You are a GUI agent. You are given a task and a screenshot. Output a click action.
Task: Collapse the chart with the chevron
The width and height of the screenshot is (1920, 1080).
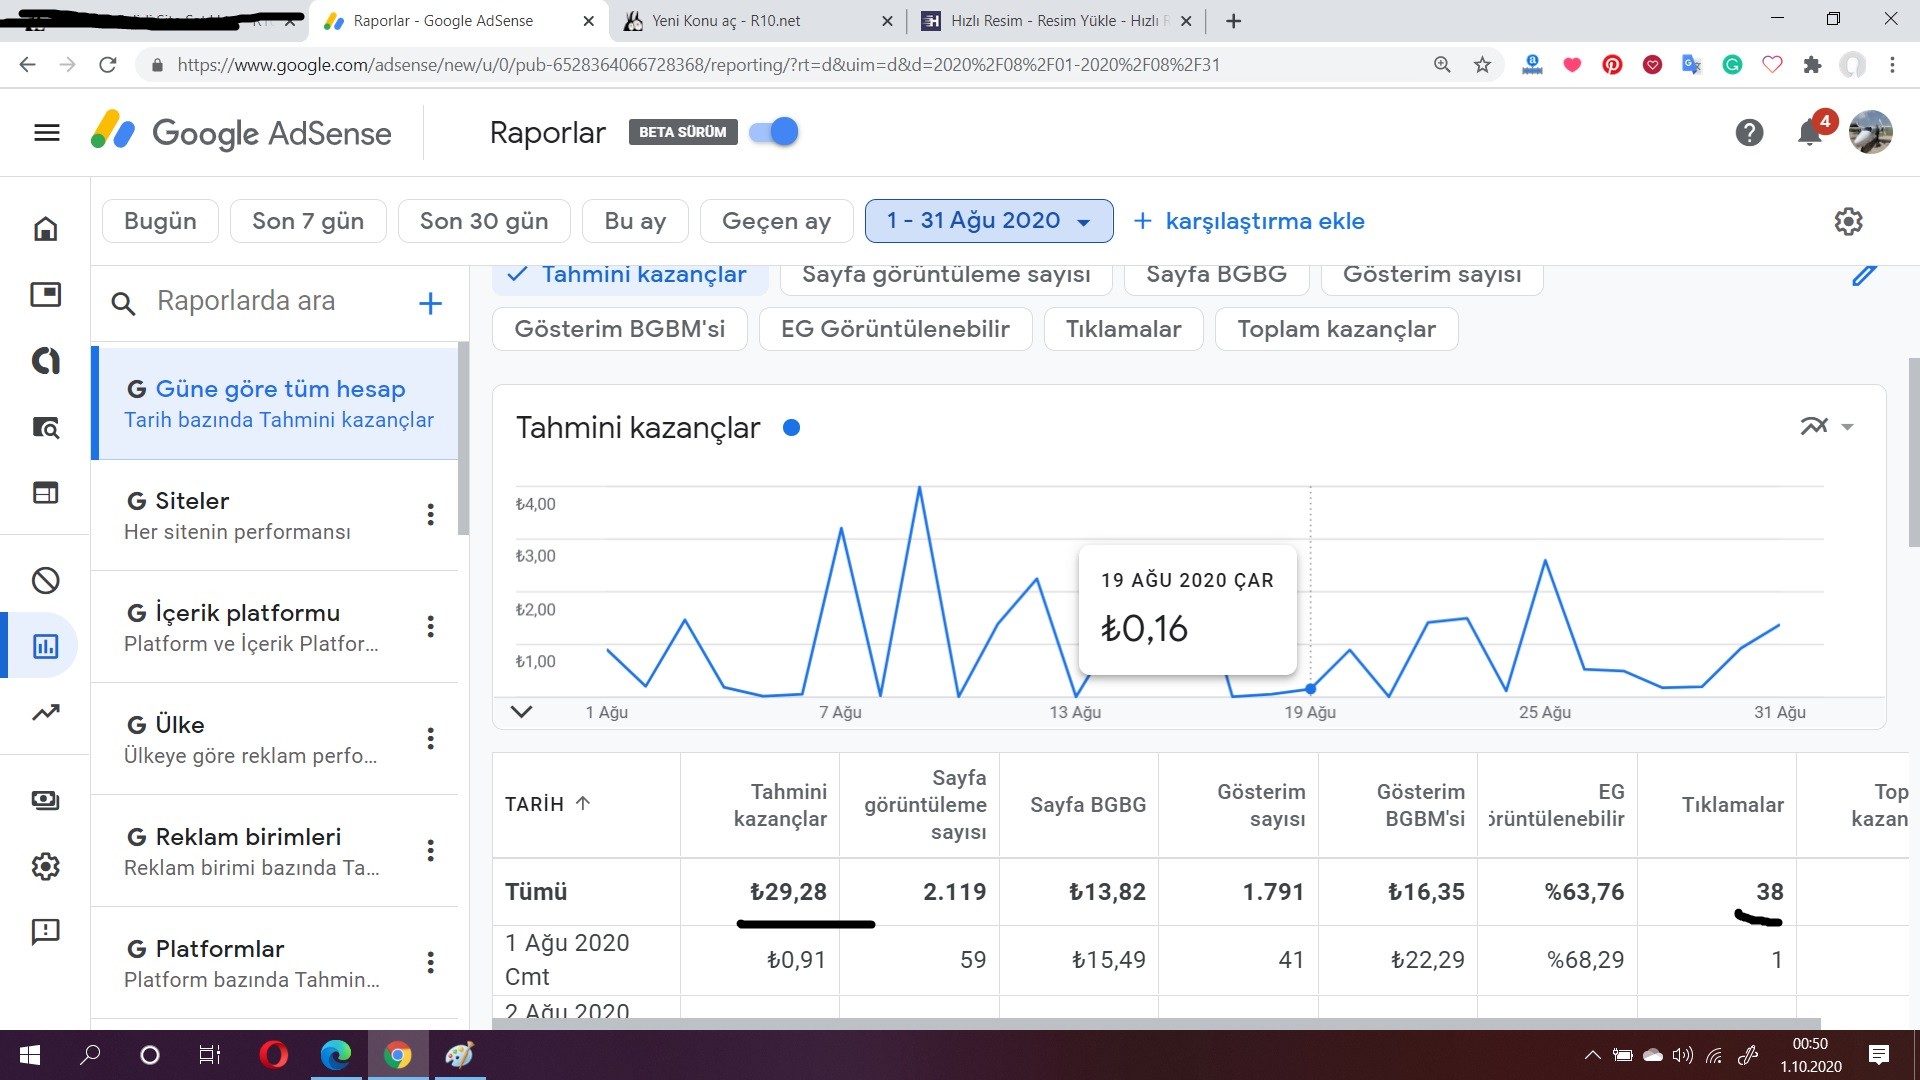(521, 712)
